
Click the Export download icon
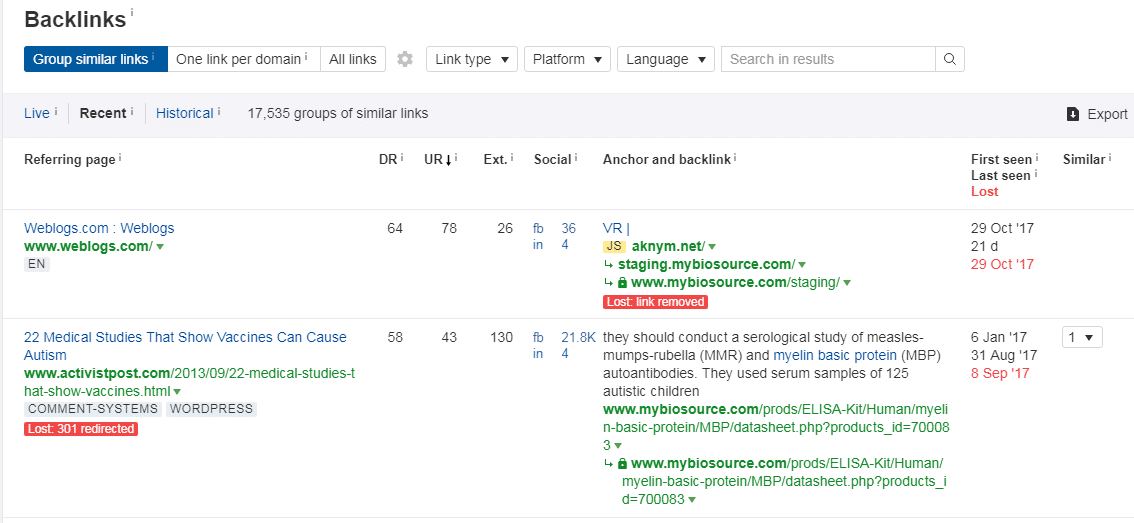1073,114
